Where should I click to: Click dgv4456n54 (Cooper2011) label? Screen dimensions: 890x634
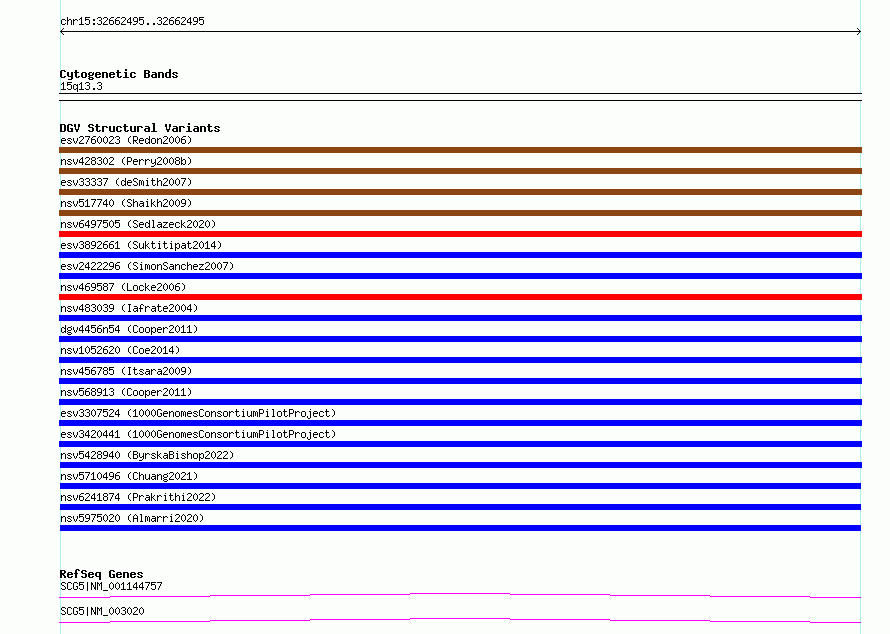pyautogui.click(x=129, y=329)
